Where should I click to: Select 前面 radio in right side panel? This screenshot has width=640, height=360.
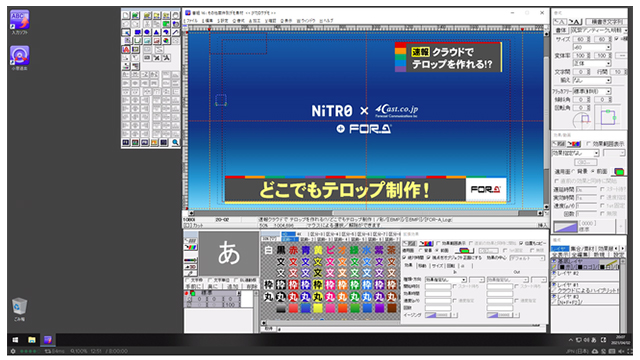click(593, 171)
